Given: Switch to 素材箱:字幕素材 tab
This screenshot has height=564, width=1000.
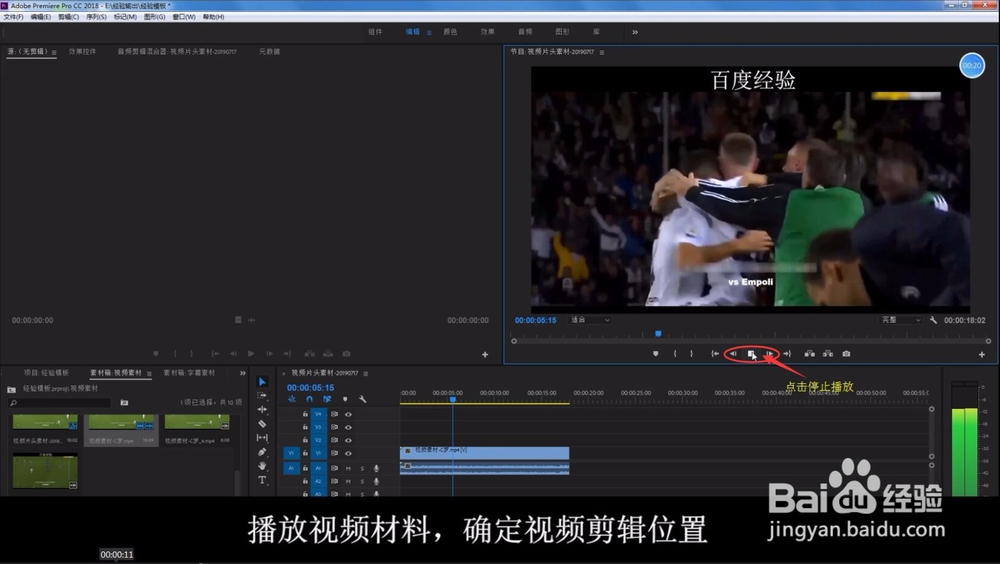Looking at the screenshot, I should [189, 373].
